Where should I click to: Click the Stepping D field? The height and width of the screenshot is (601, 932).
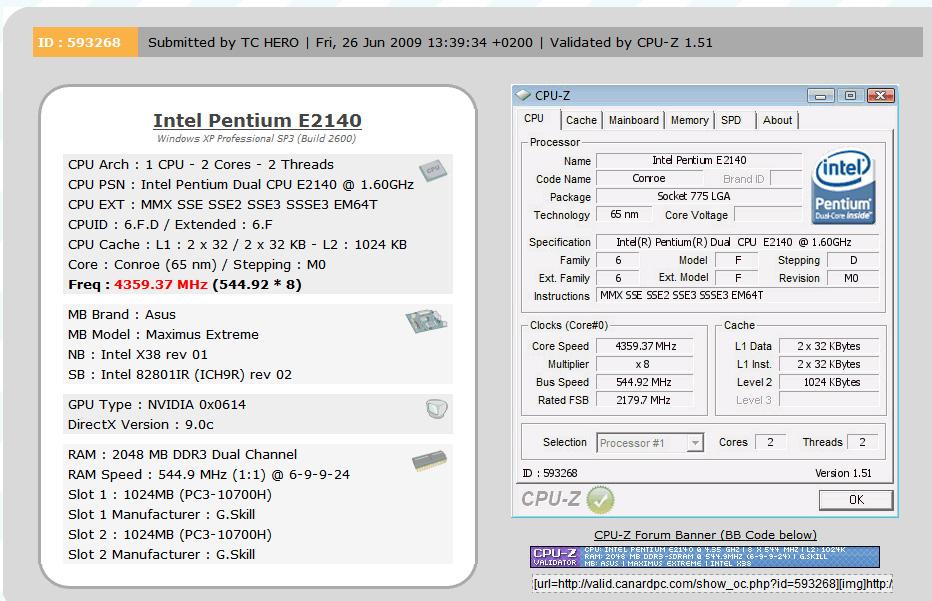coord(853,260)
